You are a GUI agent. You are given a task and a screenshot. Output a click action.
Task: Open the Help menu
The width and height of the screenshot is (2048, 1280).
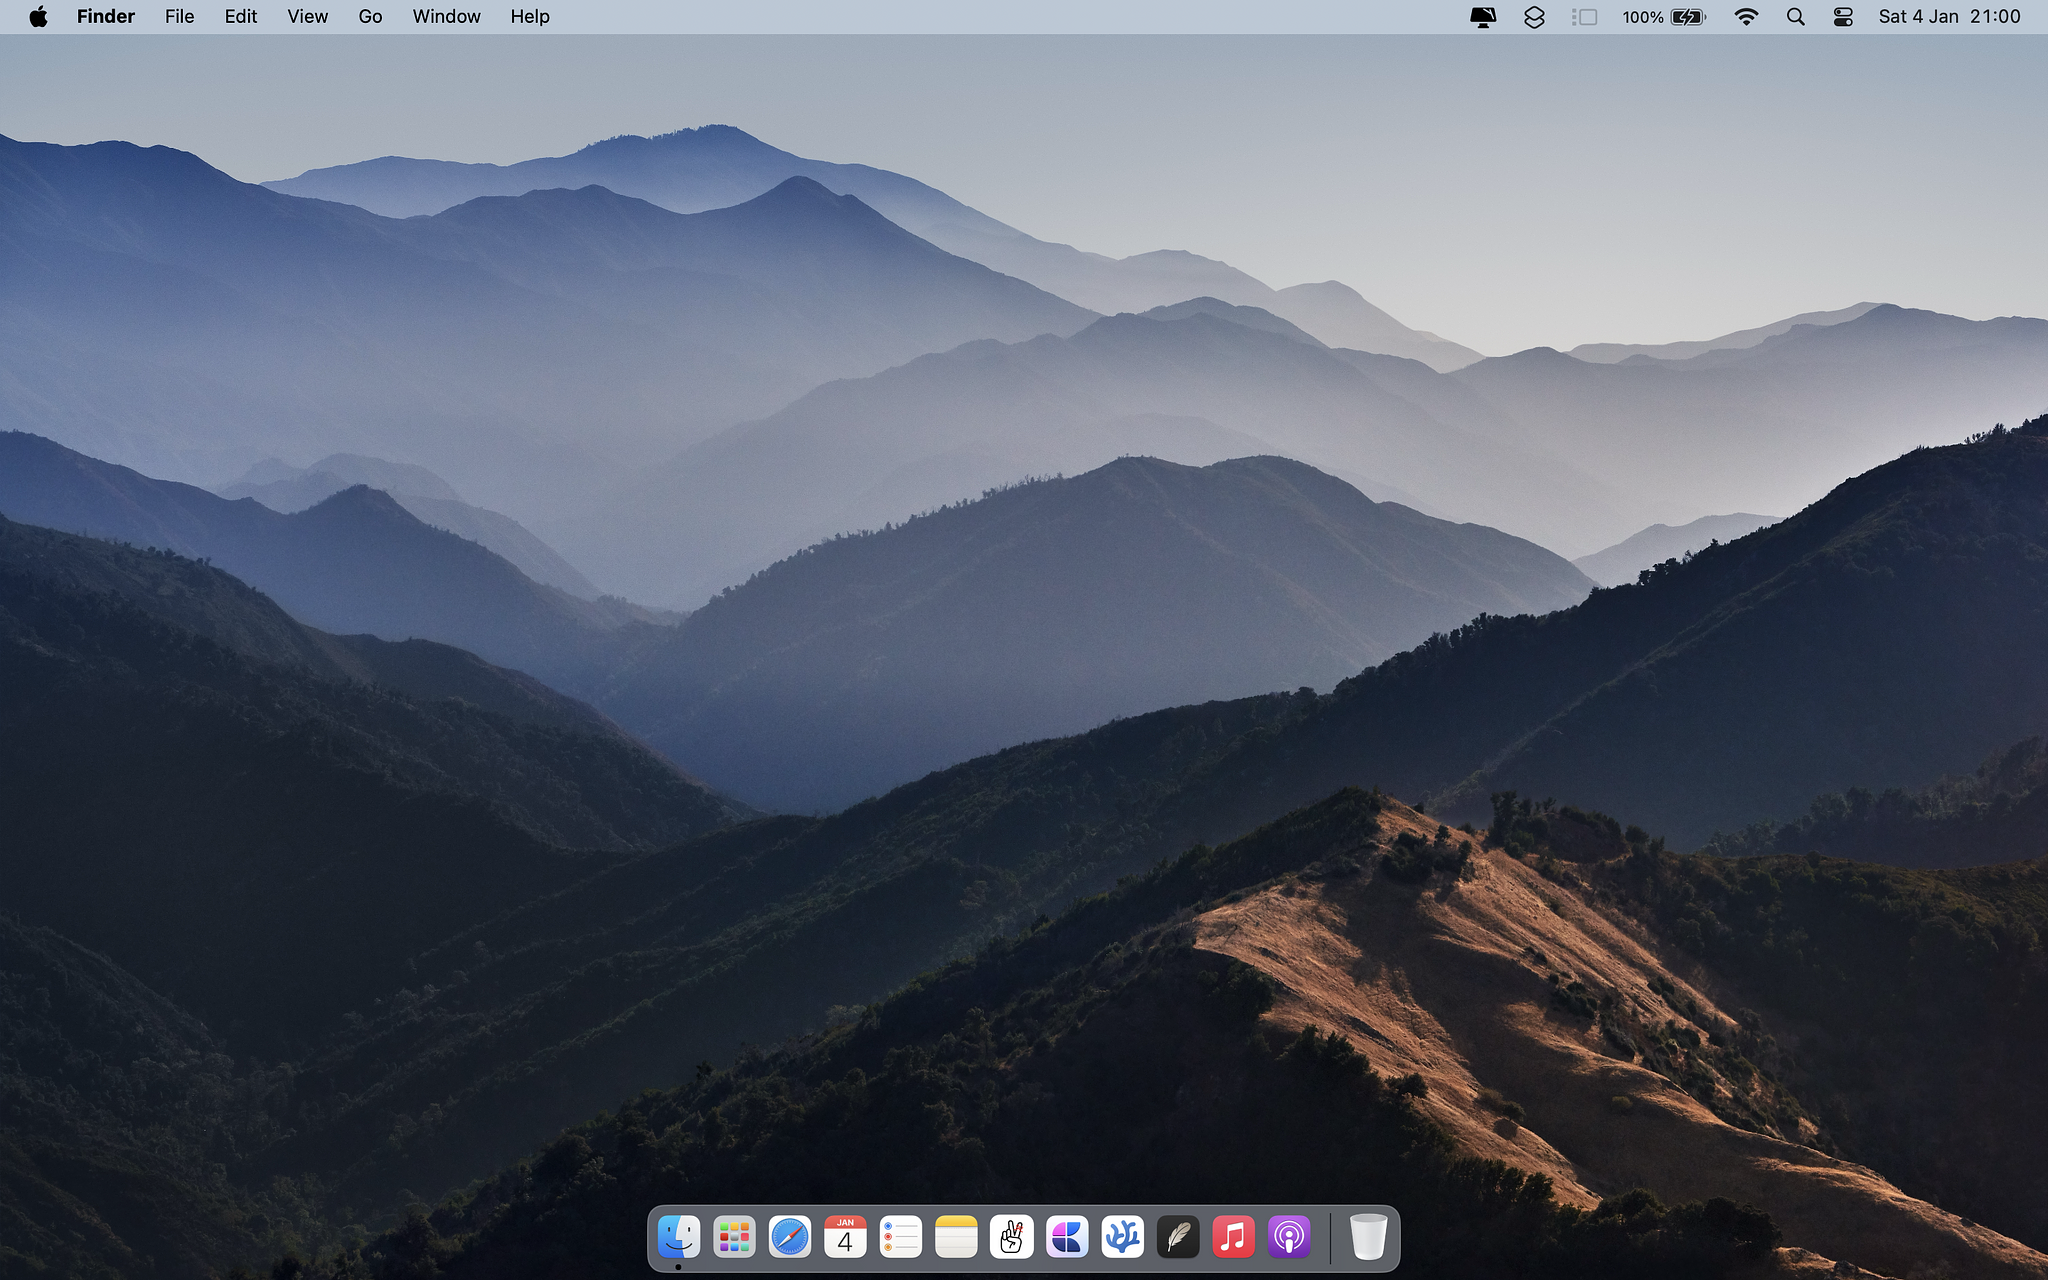point(530,17)
